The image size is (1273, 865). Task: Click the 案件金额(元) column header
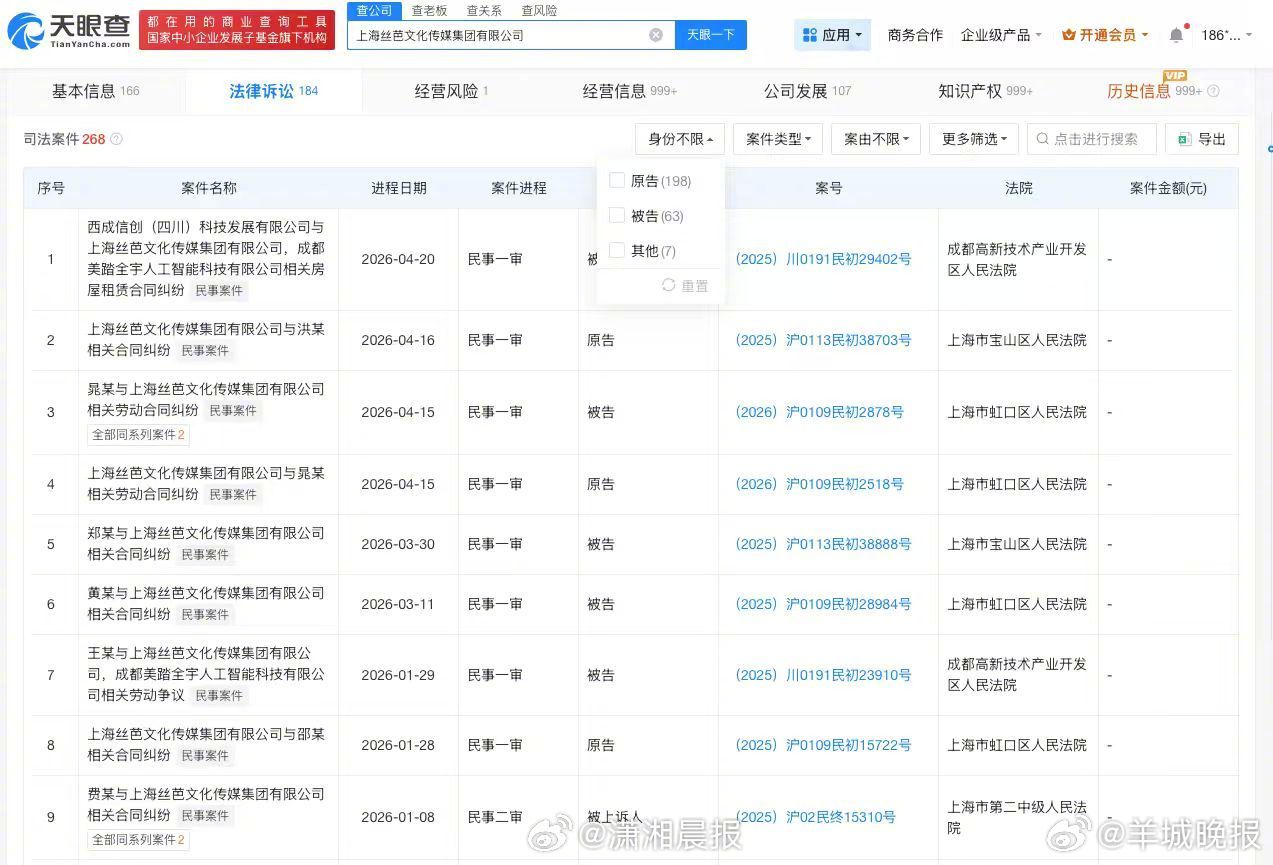pos(1168,188)
